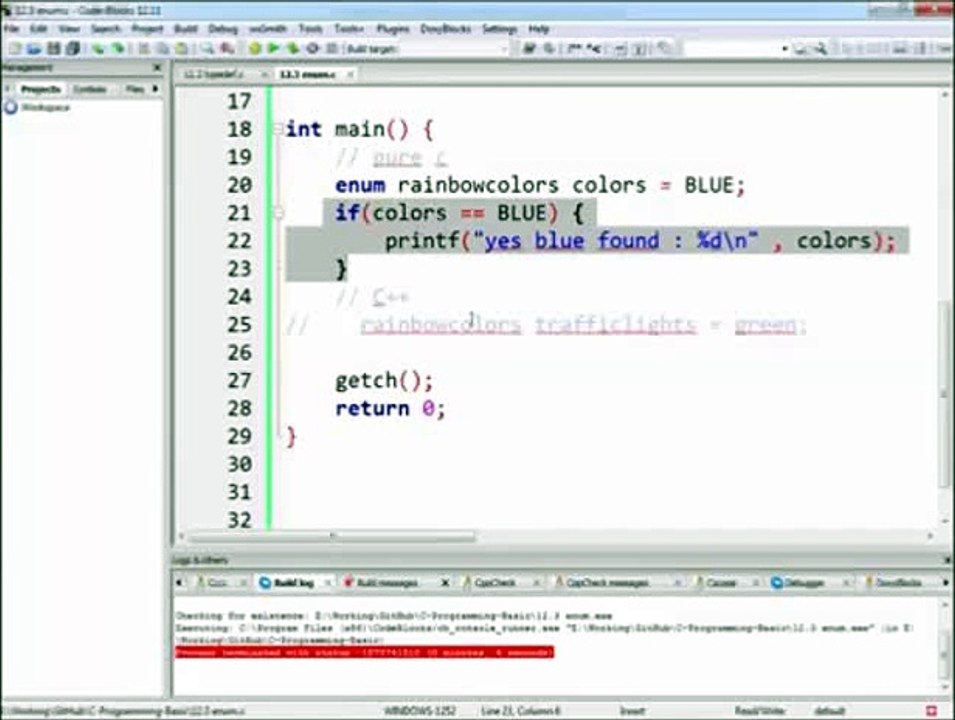Click the editor horizontal scrollbar thumb
This screenshot has width=955, height=720.
pyautogui.click(x=332, y=536)
